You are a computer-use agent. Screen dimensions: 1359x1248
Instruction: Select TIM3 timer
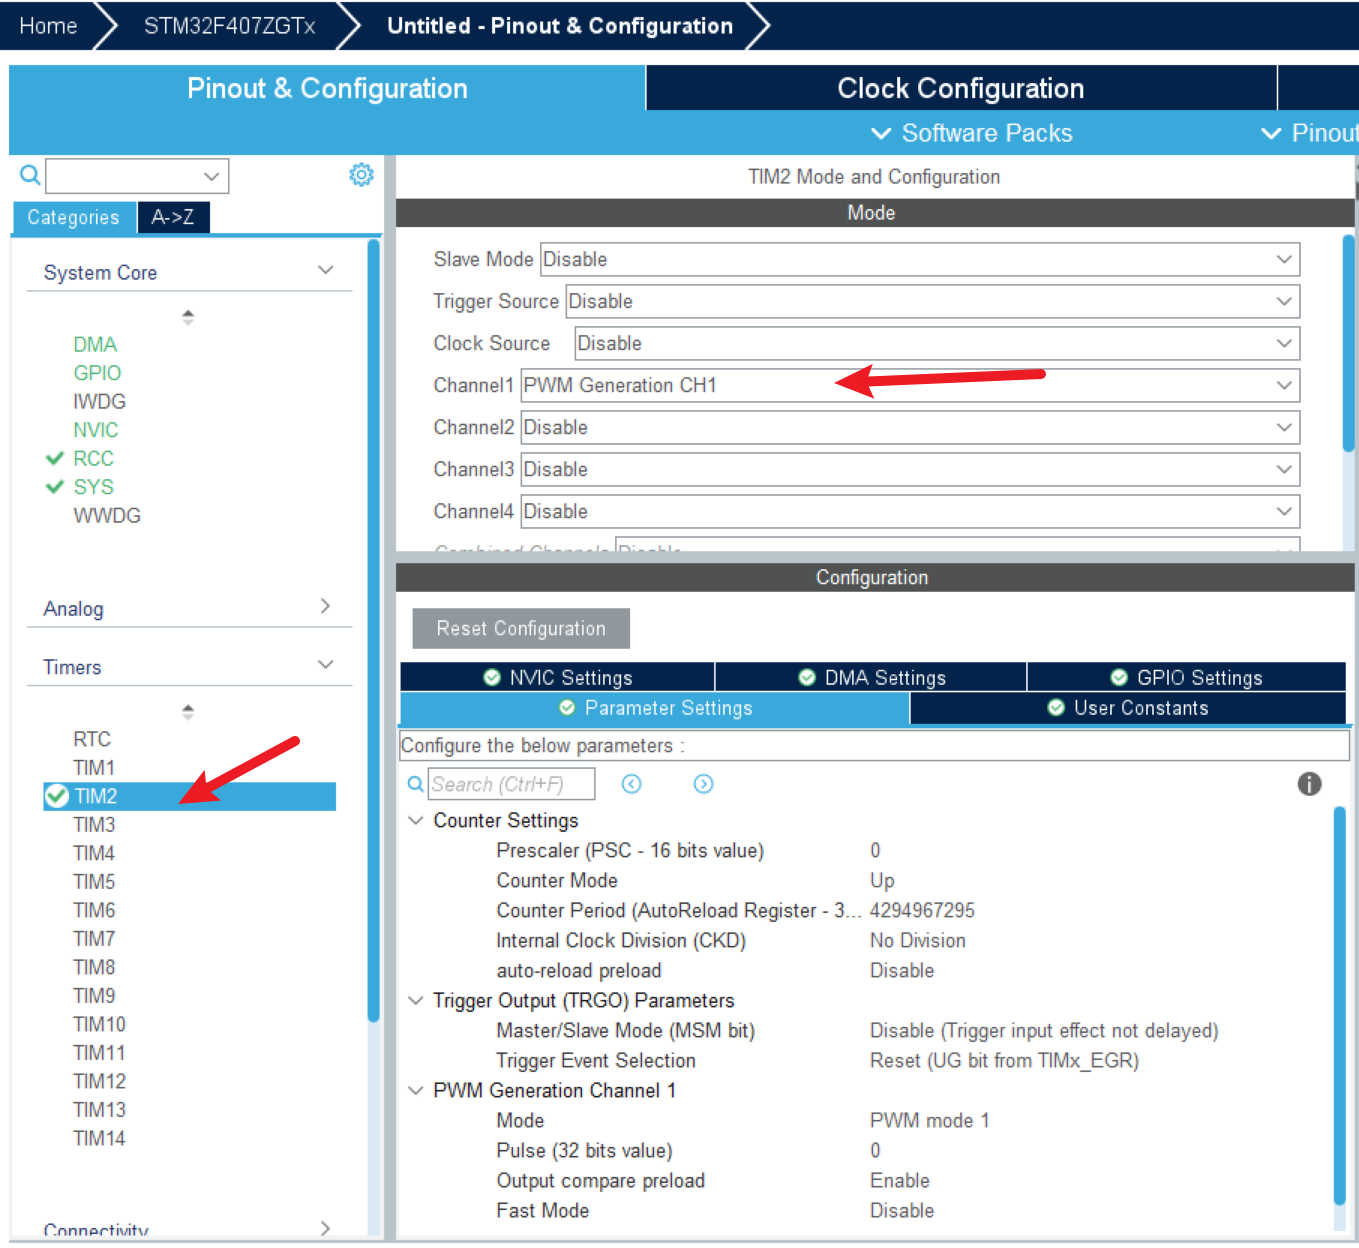94,824
